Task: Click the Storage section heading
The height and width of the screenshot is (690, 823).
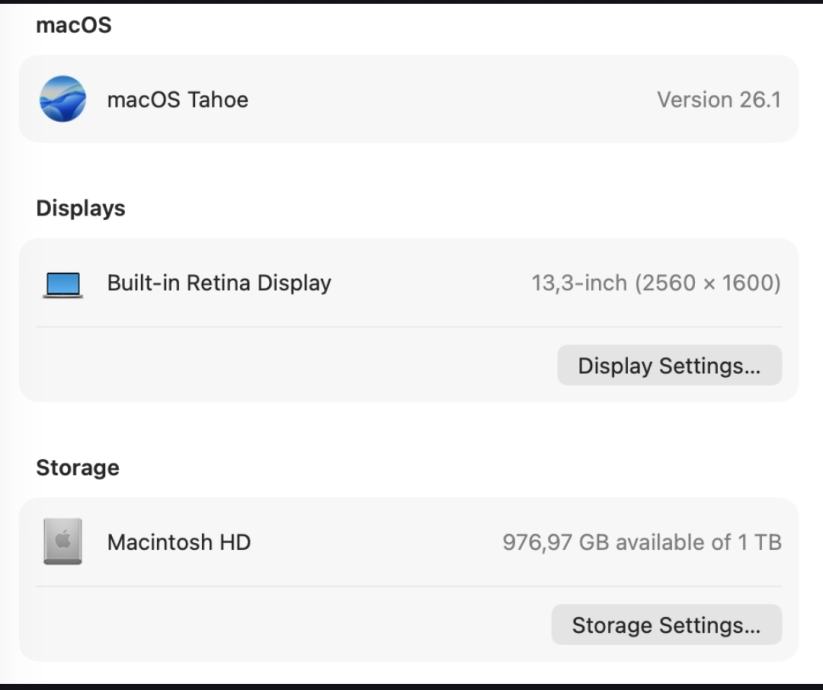Action: (x=78, y=467)
